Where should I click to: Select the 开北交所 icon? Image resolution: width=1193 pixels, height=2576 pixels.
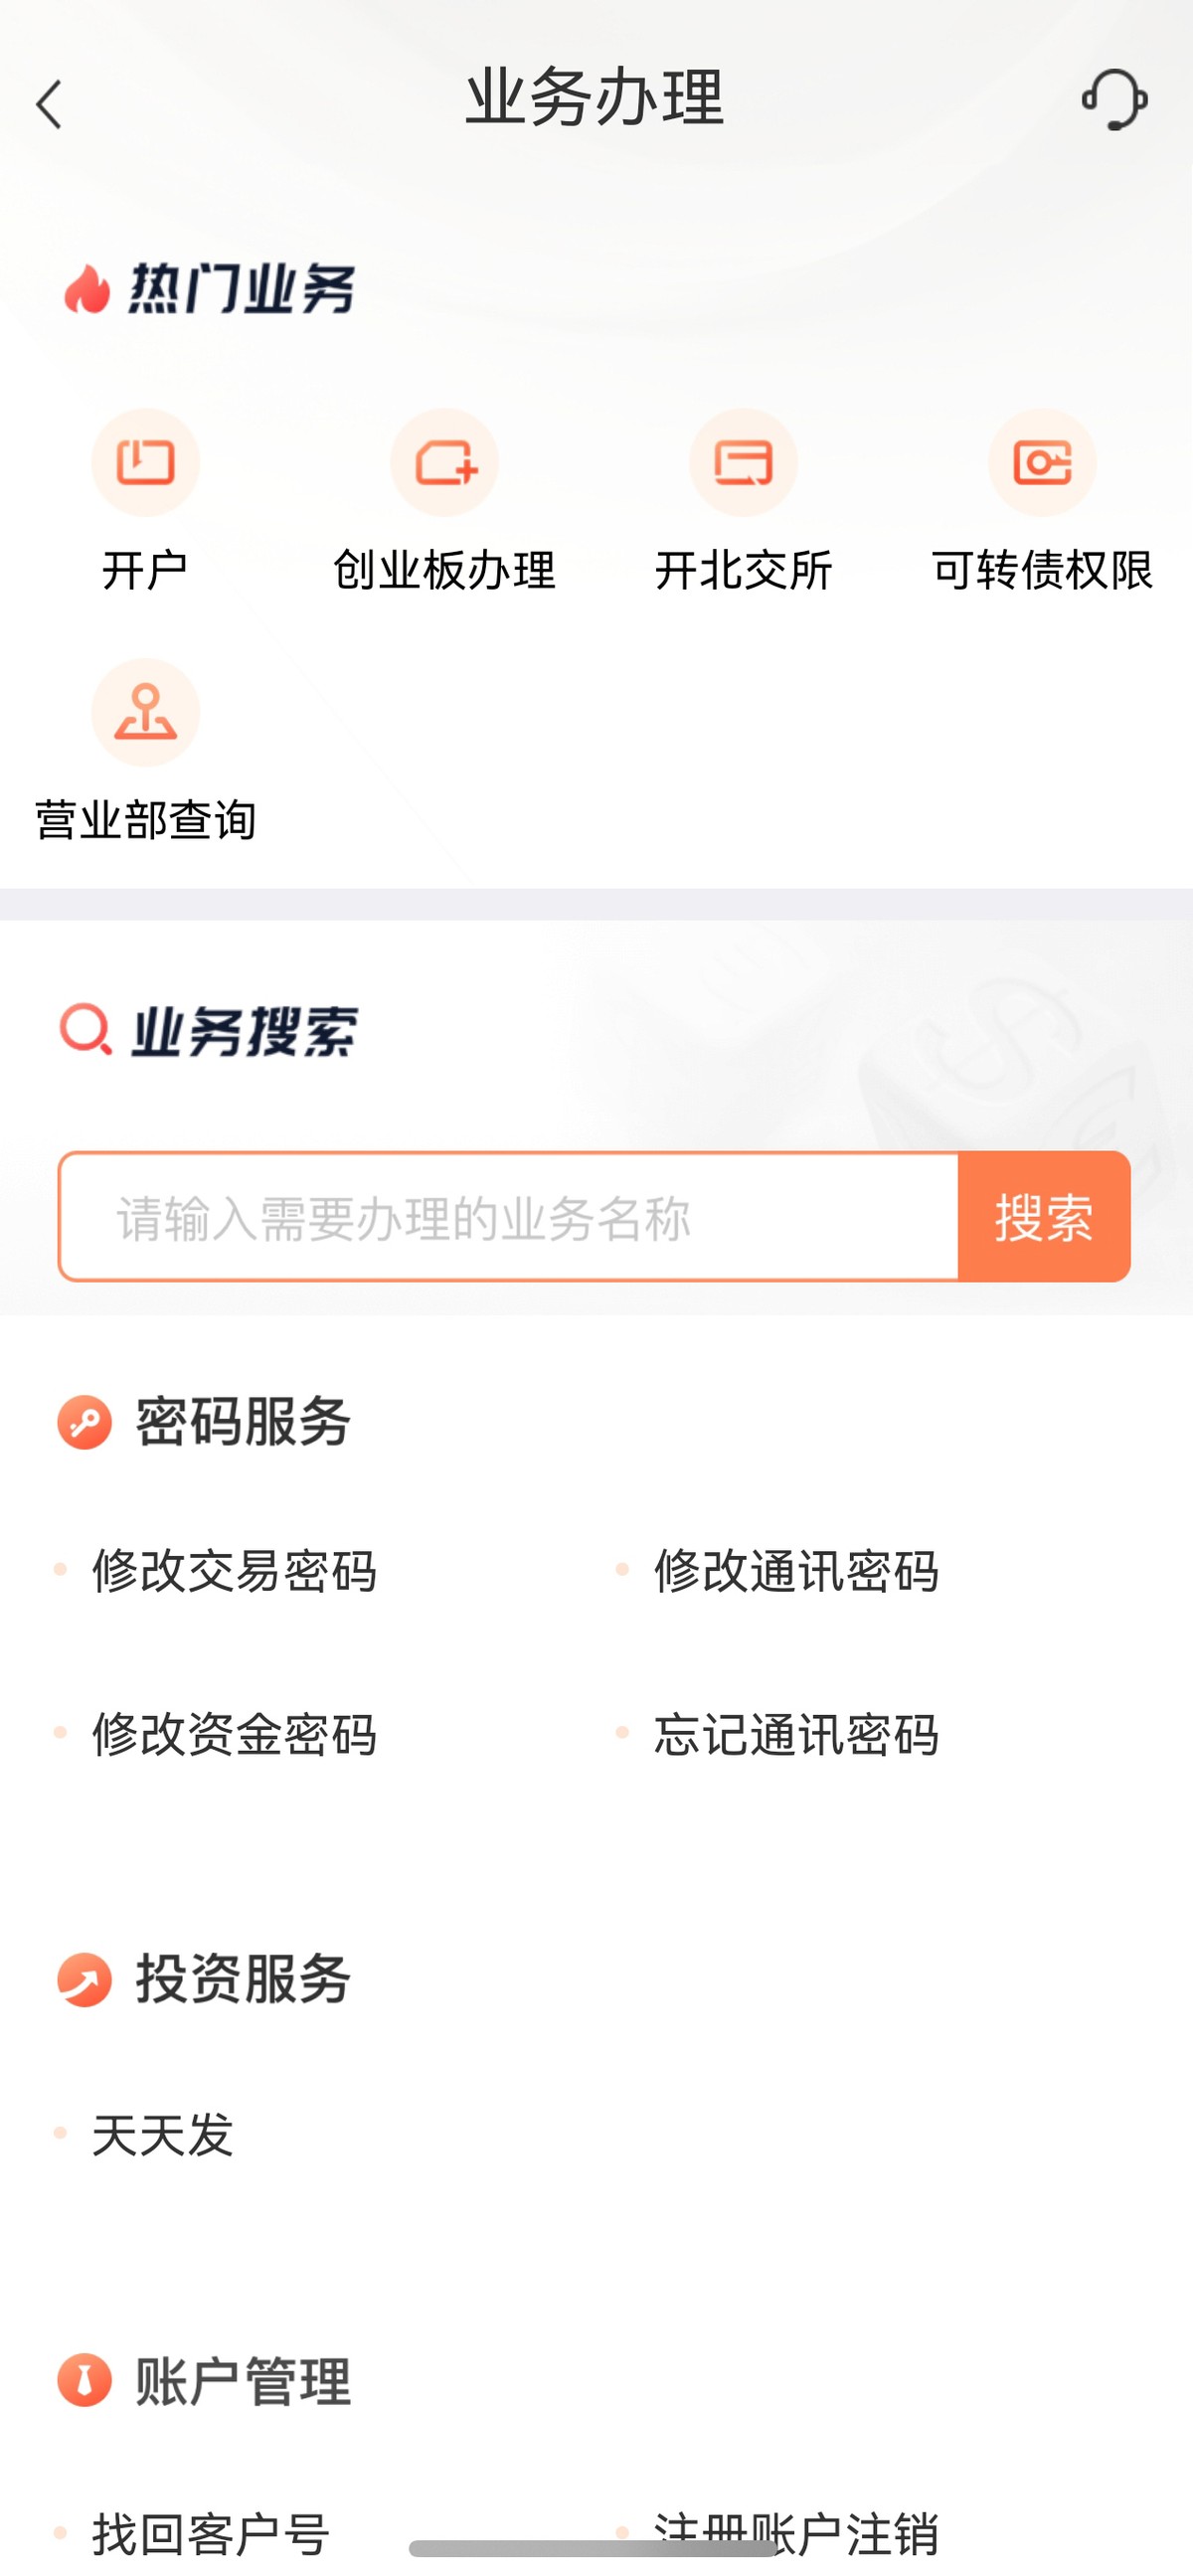[x=743, y=463]
